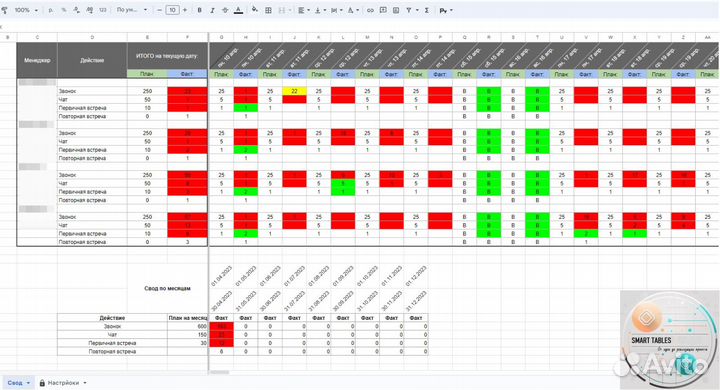The image size is (720, 390).
Task: Click the green План cell under ИТОГО
Action: click(x=147, y=73)
